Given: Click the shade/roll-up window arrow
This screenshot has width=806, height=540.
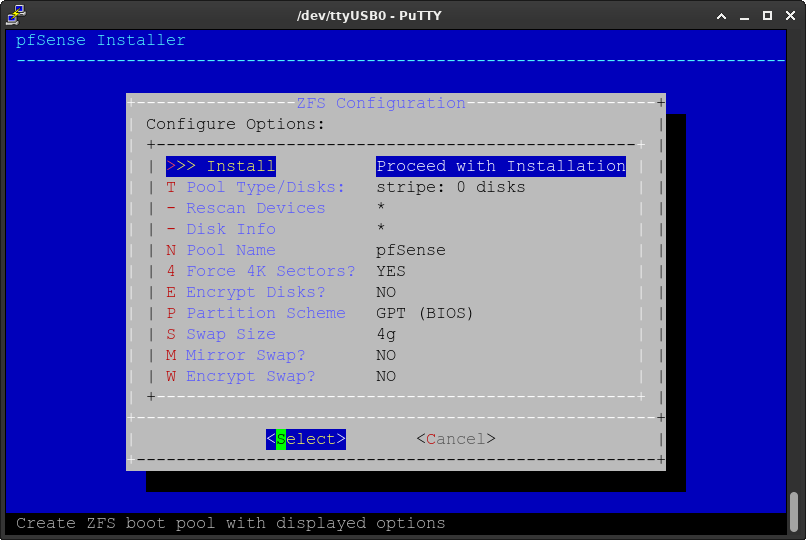Looking at the screenshot, I should click(721, 16).
